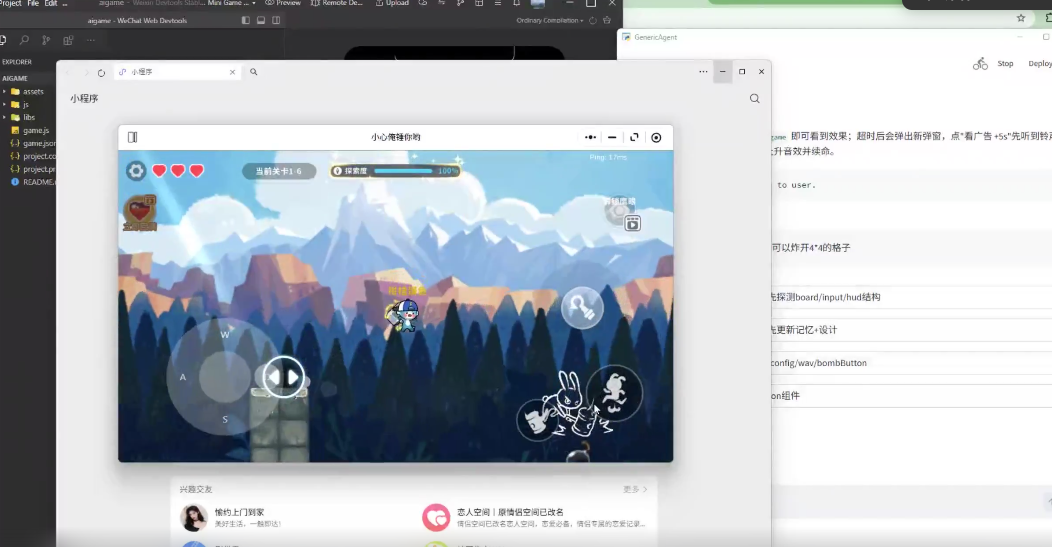Reload the mini program page

tap(101, 72)
